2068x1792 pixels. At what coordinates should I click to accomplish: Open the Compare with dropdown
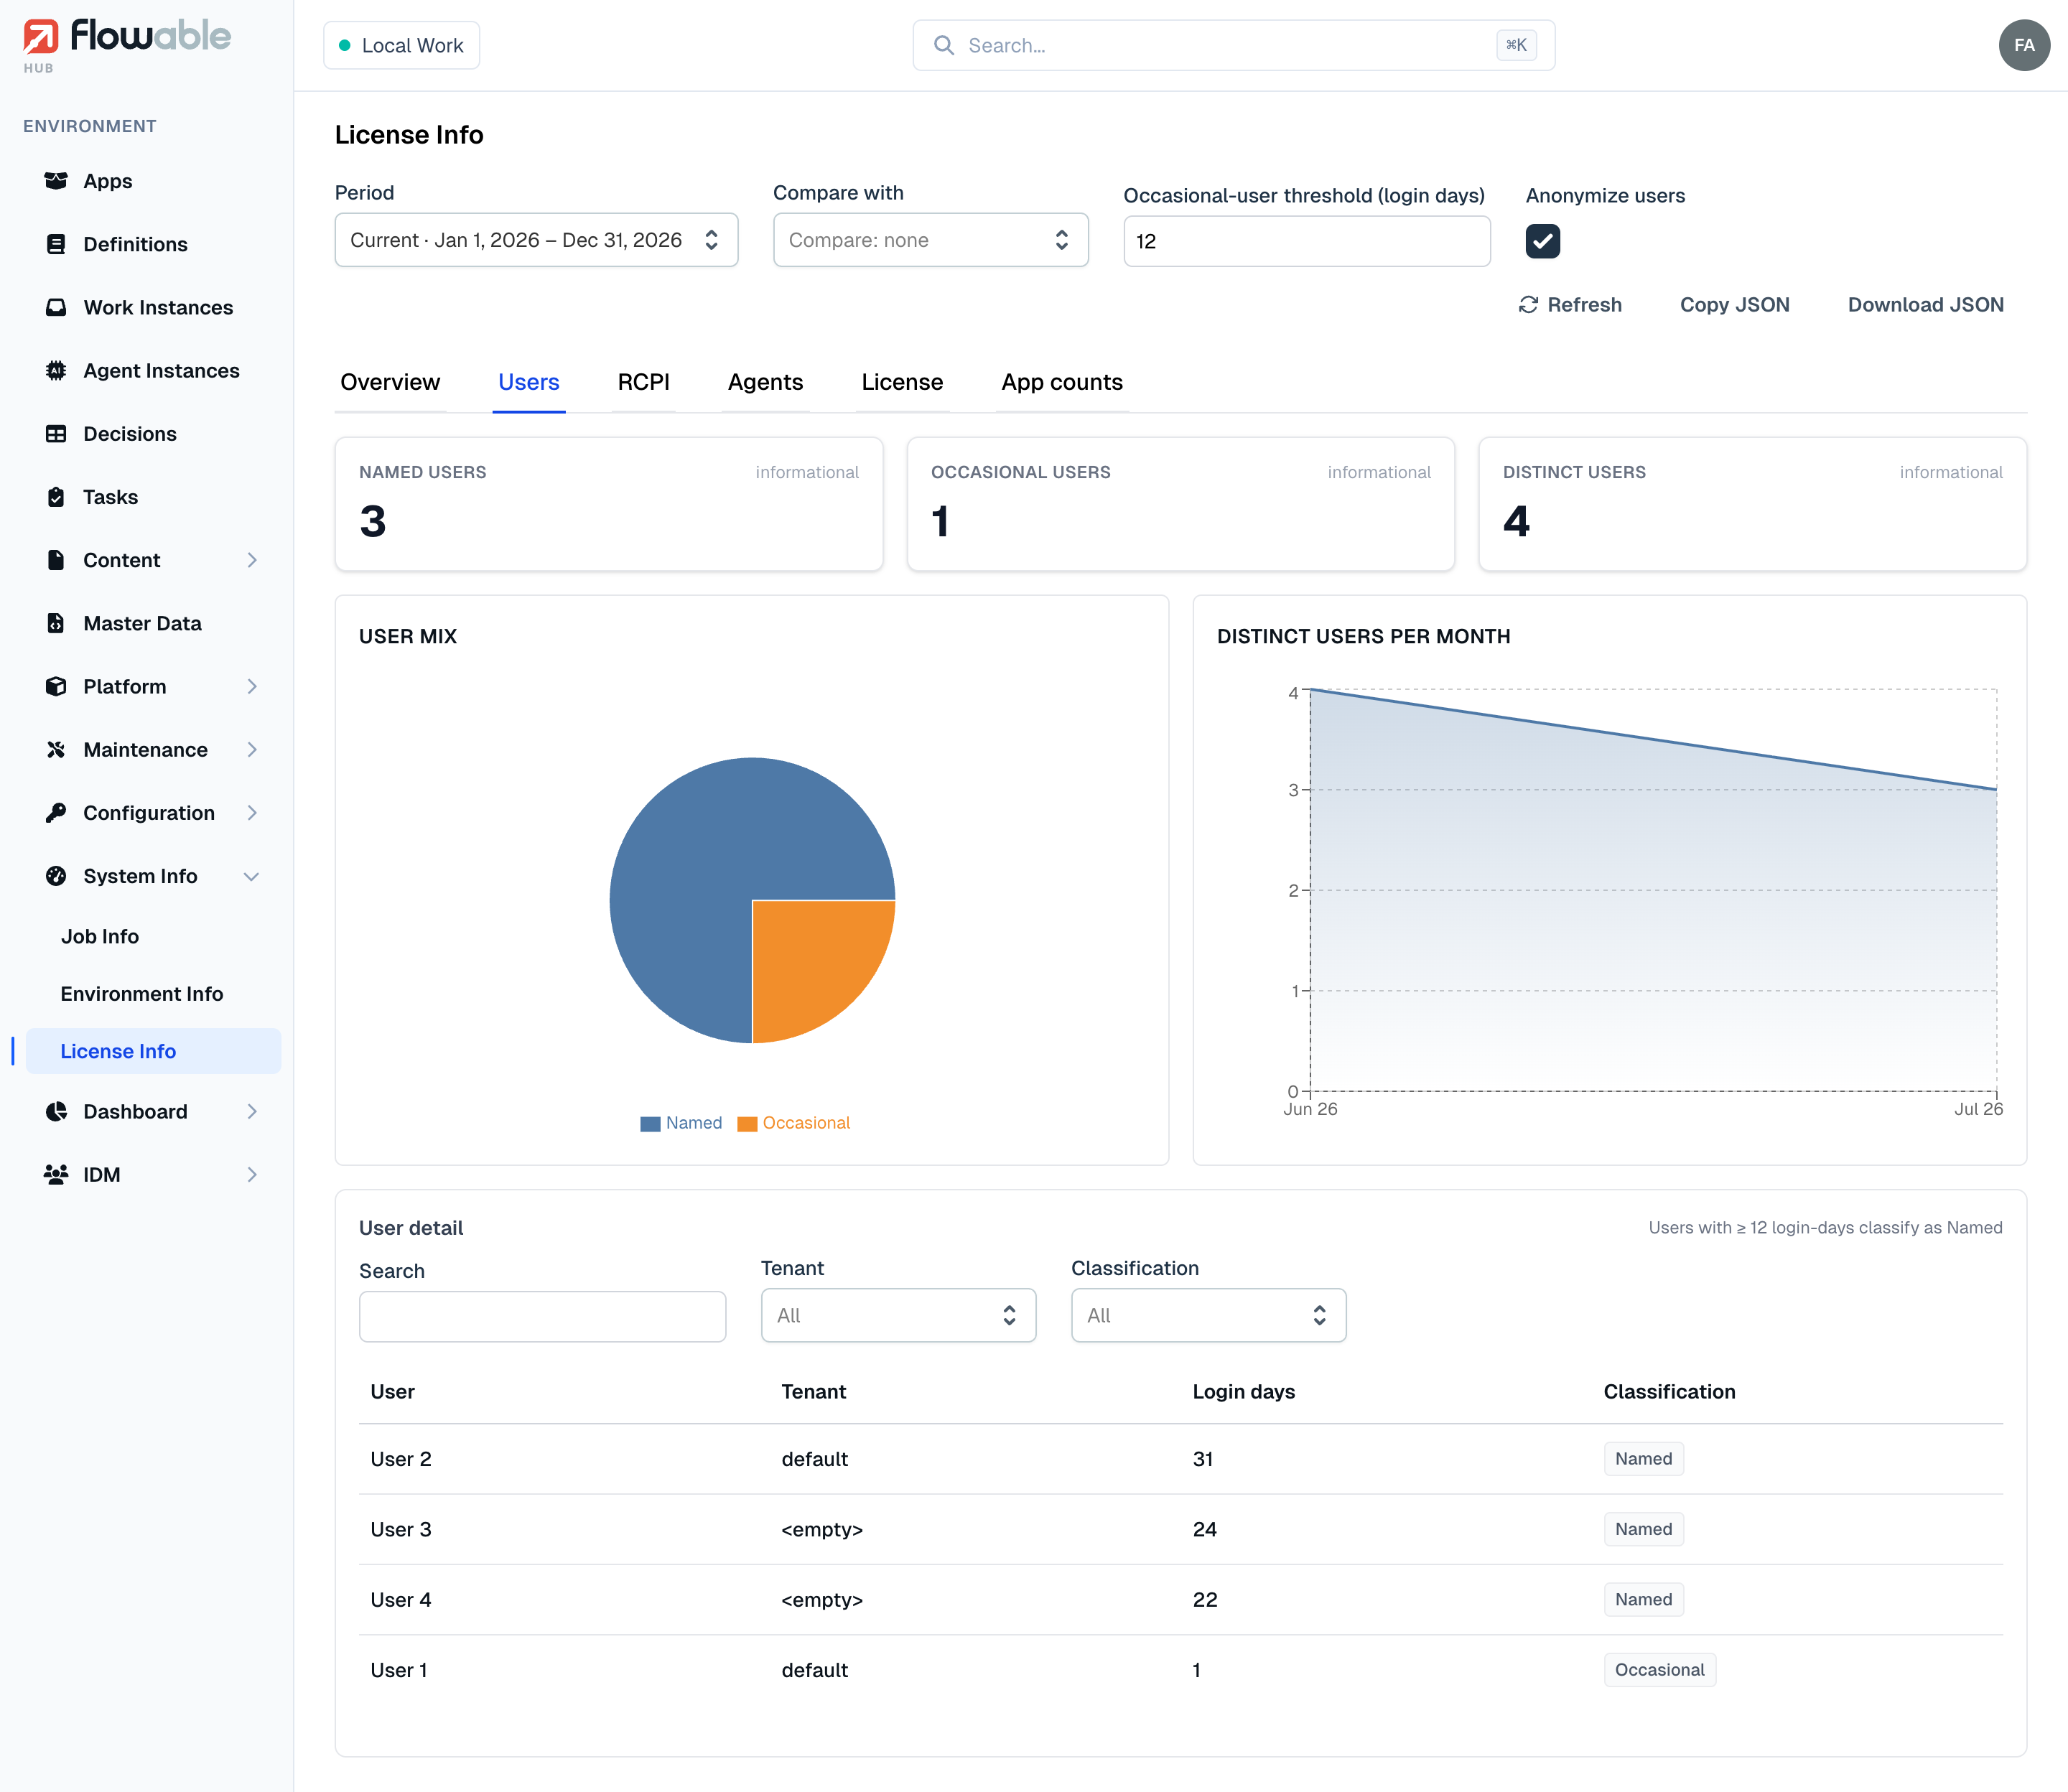pyautogui.click(x=930, y=240)
